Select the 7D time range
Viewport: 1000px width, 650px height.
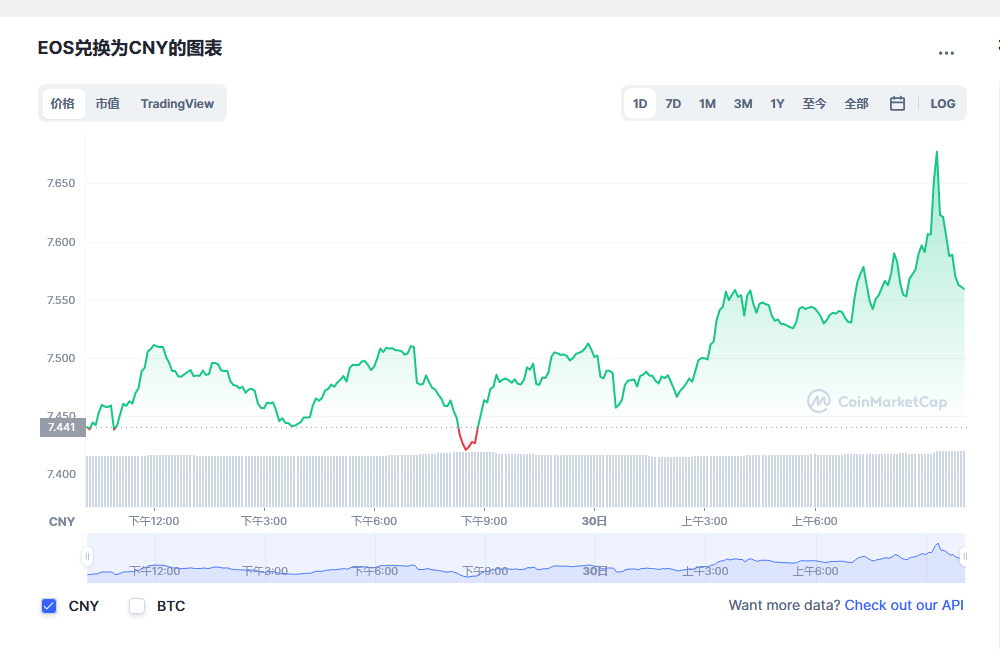tap(673, 103)
